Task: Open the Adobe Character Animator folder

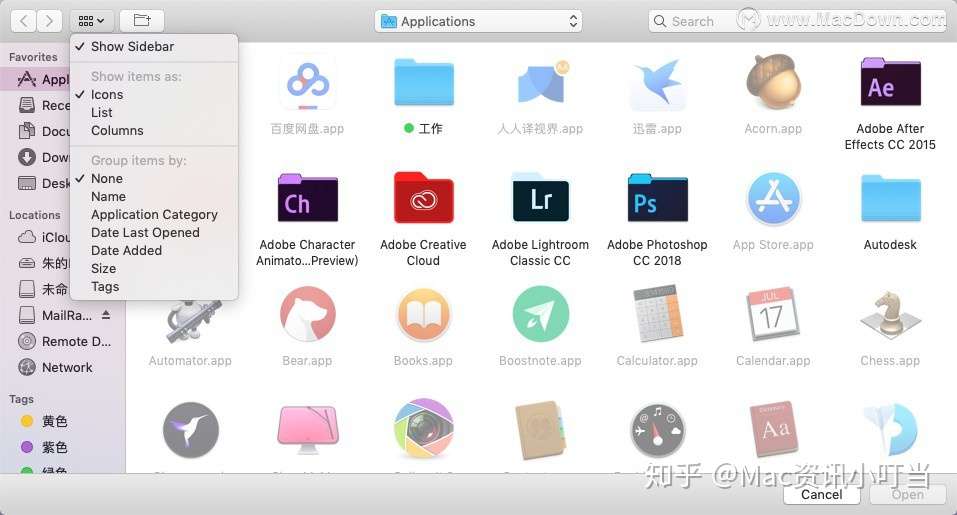Action: pyautogui.click(x=308, y=198)
